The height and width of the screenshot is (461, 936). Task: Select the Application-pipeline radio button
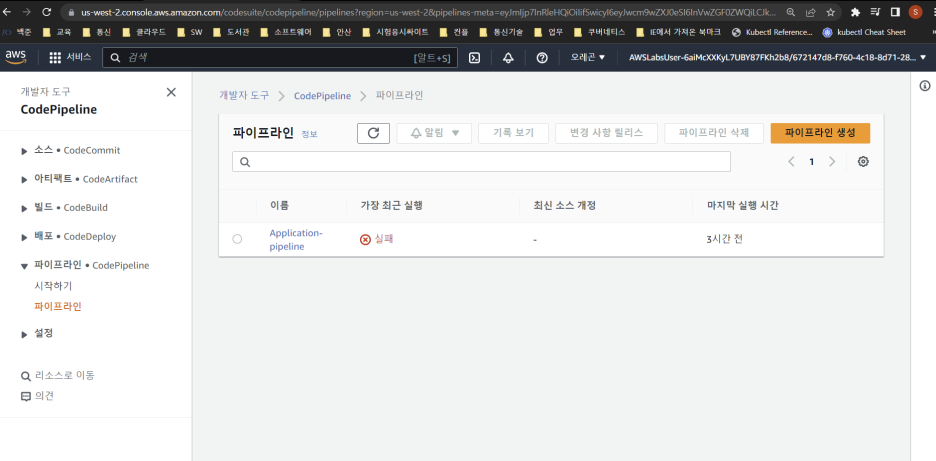237,239
